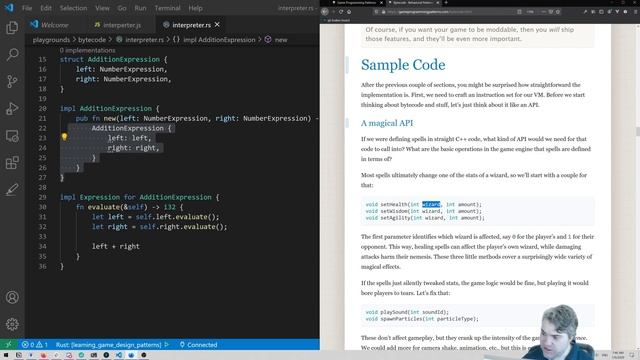Close the interpreter.rs editor tab

(217, 24)
